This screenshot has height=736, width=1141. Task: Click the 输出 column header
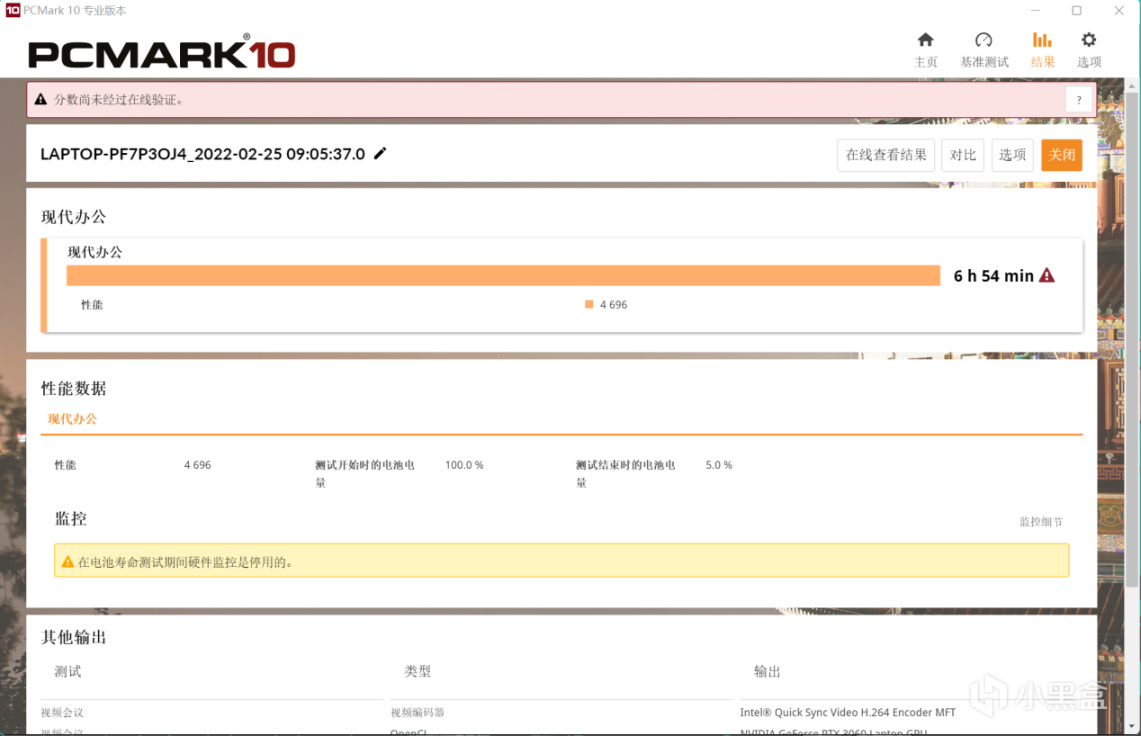point(767,671)
